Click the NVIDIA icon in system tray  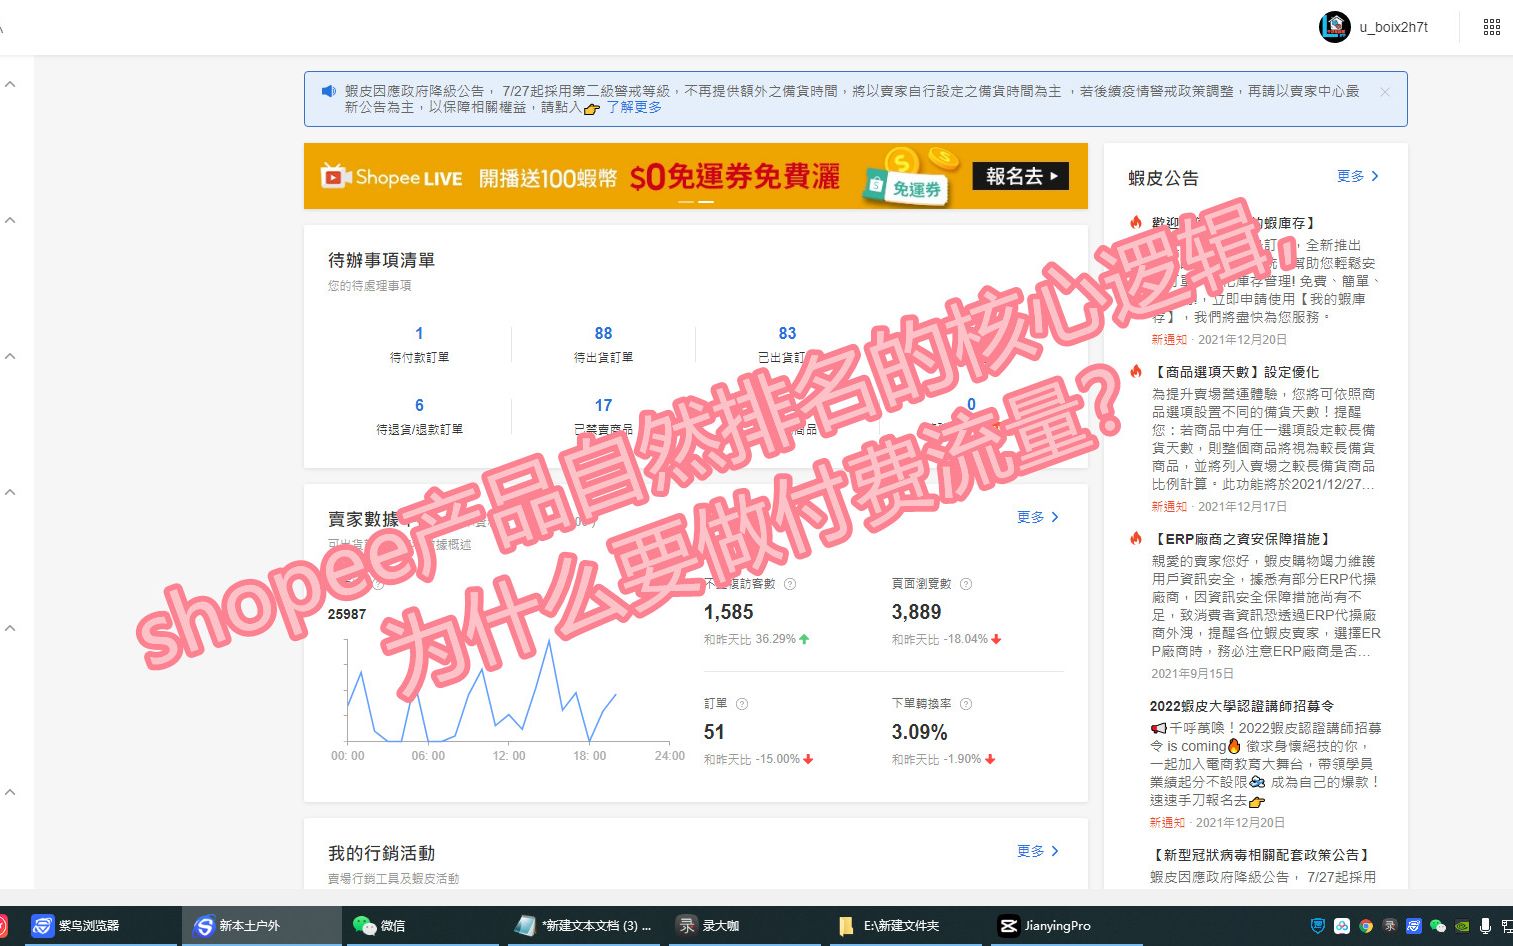click(1462, 926)
